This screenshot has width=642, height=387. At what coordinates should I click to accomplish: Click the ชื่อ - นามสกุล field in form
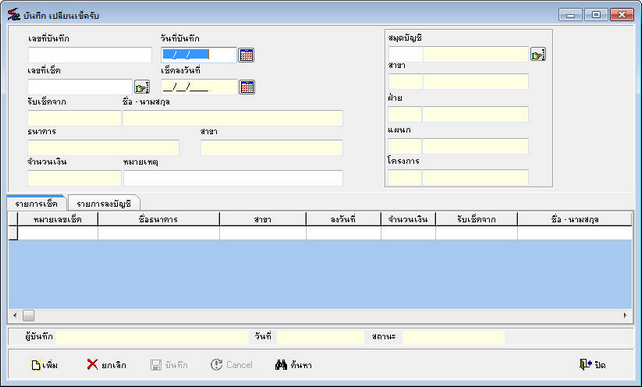233,118
